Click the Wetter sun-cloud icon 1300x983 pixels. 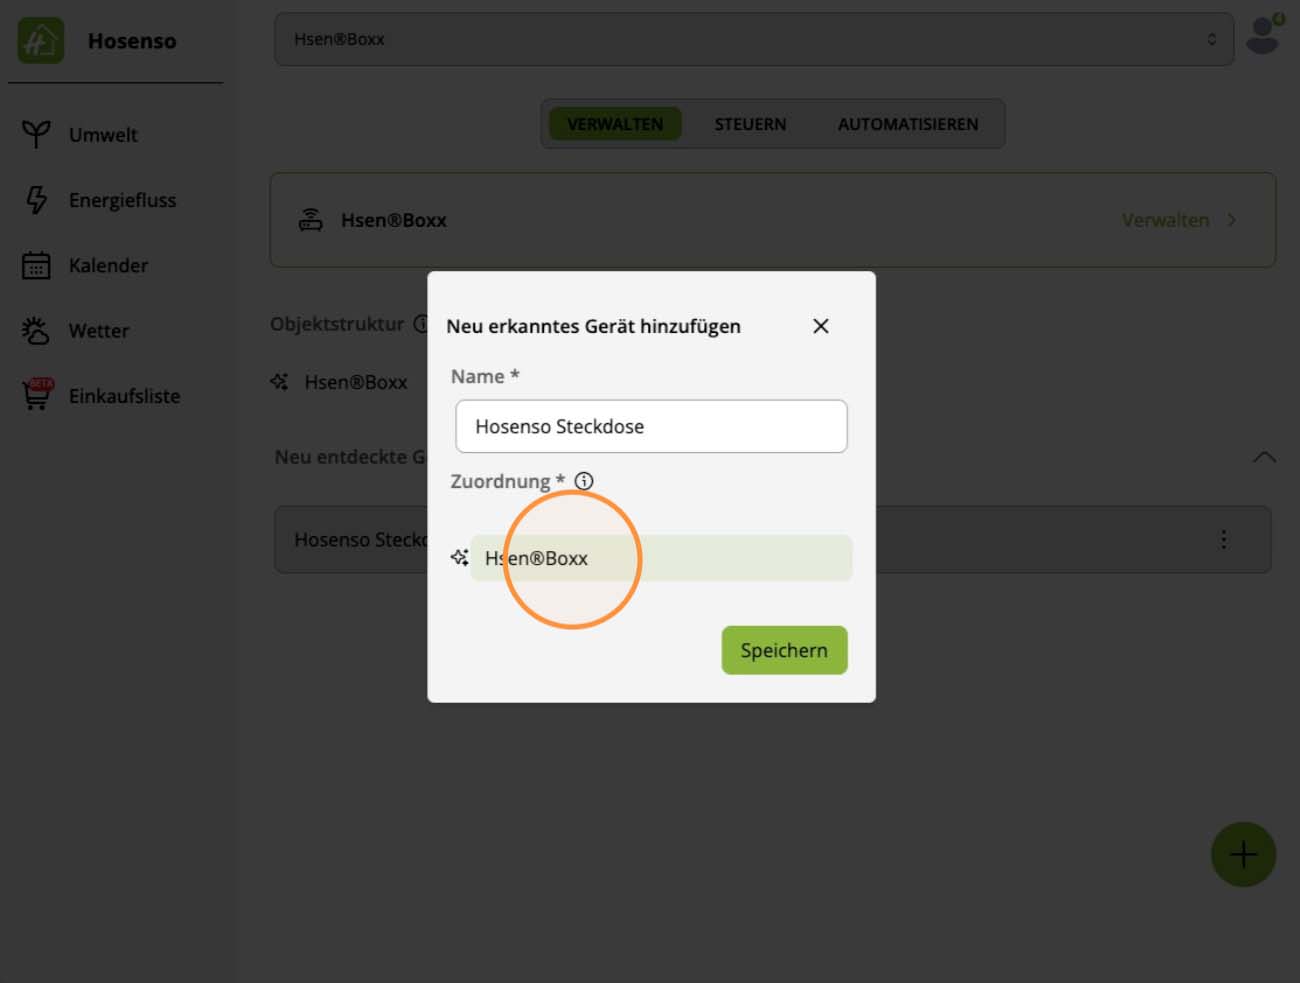[x=36, y=330]
